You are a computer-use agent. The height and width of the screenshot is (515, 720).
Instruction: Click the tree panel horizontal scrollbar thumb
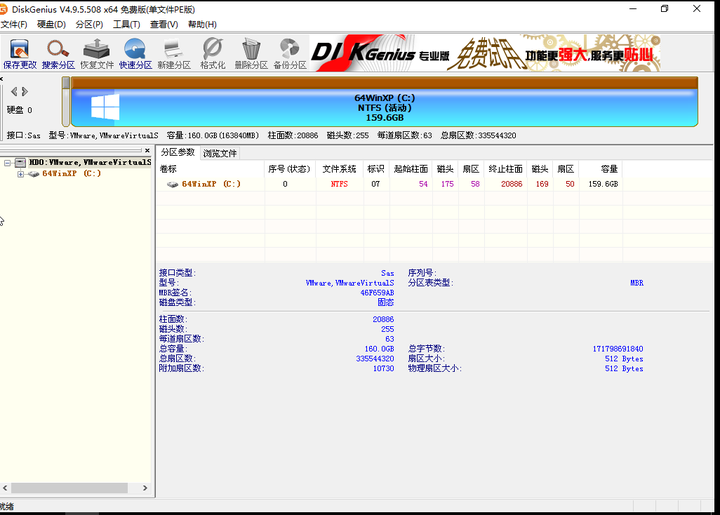(x=69, y=488)
